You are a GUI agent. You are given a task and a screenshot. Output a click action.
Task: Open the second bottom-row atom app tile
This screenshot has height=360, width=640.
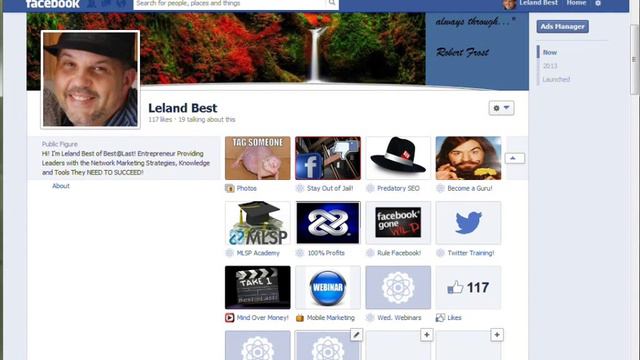tap(328, 345)
